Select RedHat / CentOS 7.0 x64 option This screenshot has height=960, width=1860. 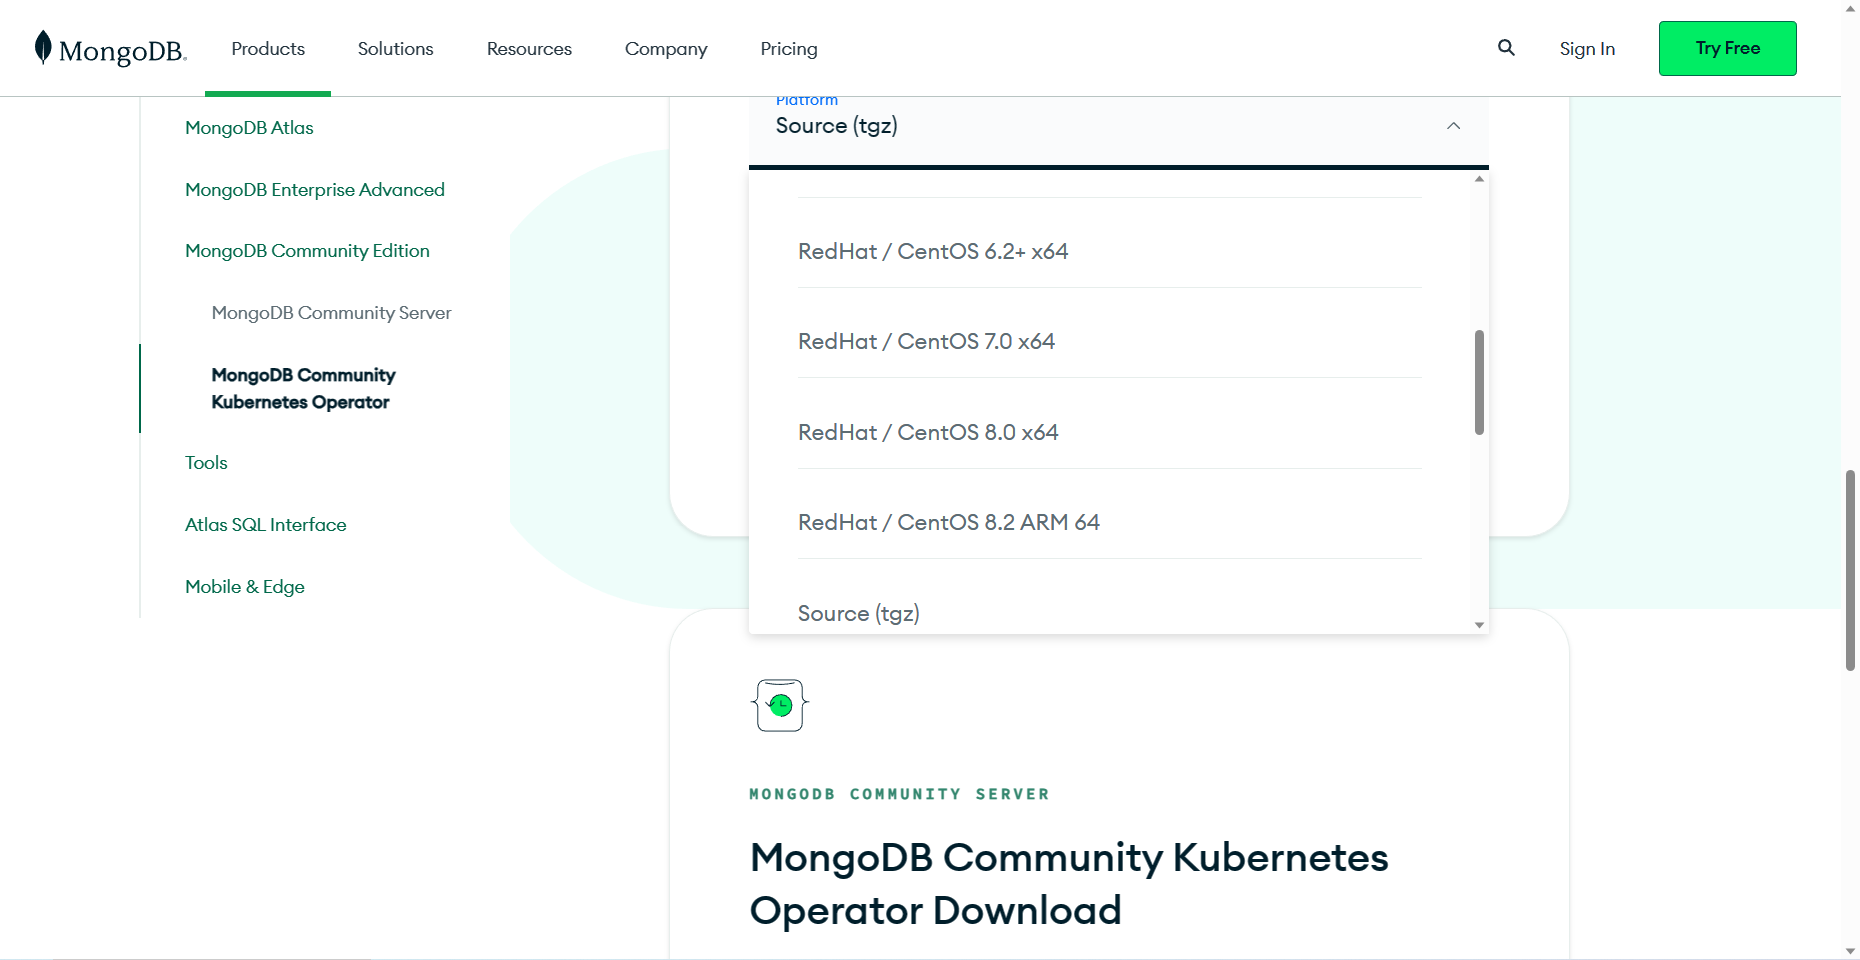(1110, 342)
